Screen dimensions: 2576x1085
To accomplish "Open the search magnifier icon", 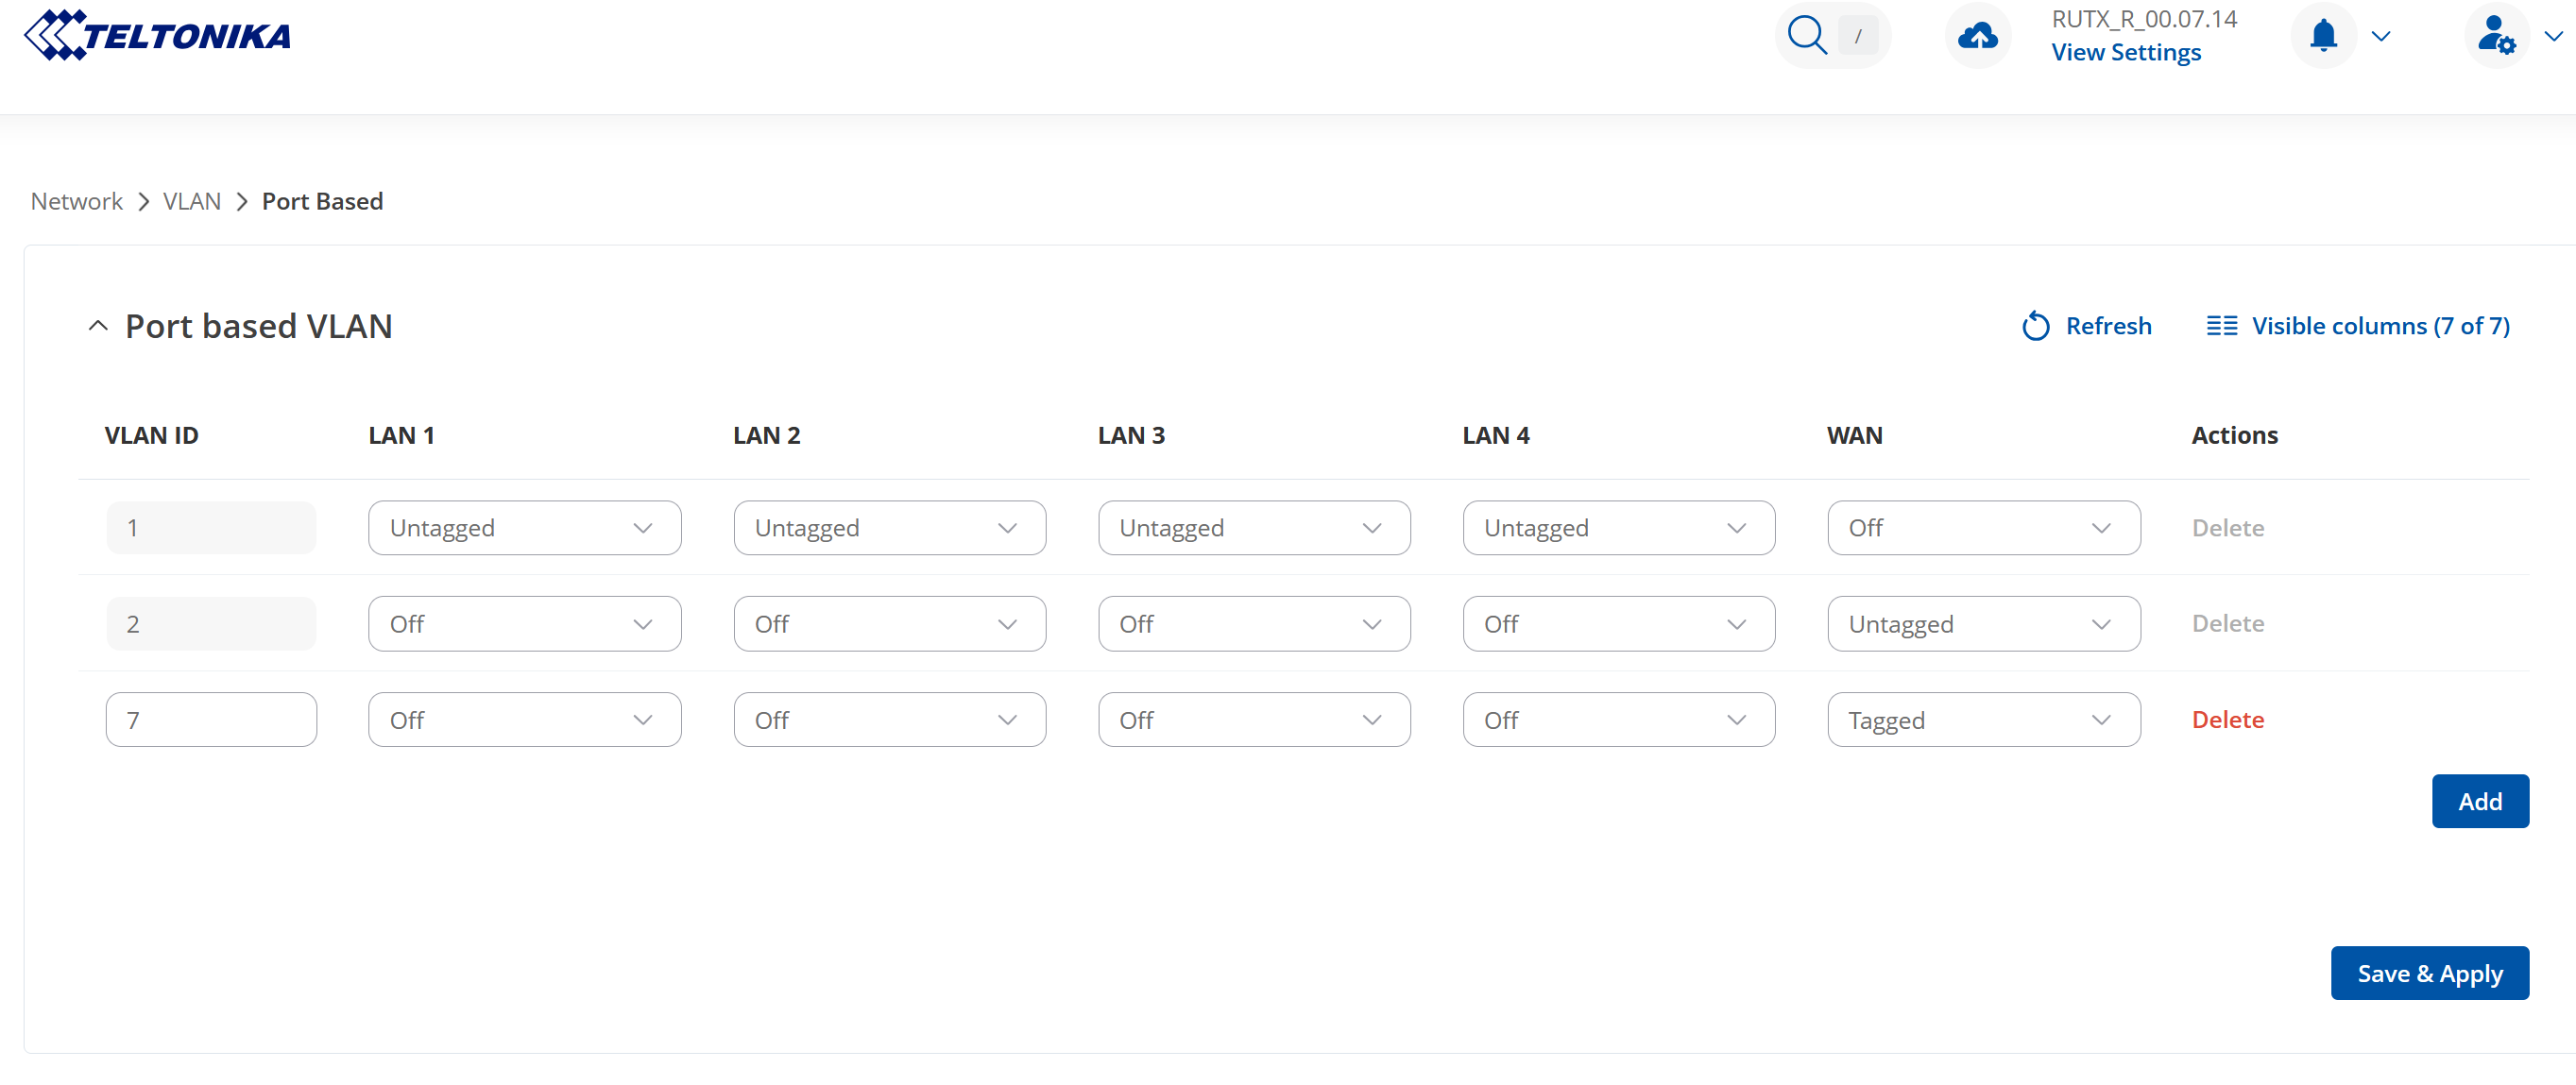I will [x=1807, y=35].
